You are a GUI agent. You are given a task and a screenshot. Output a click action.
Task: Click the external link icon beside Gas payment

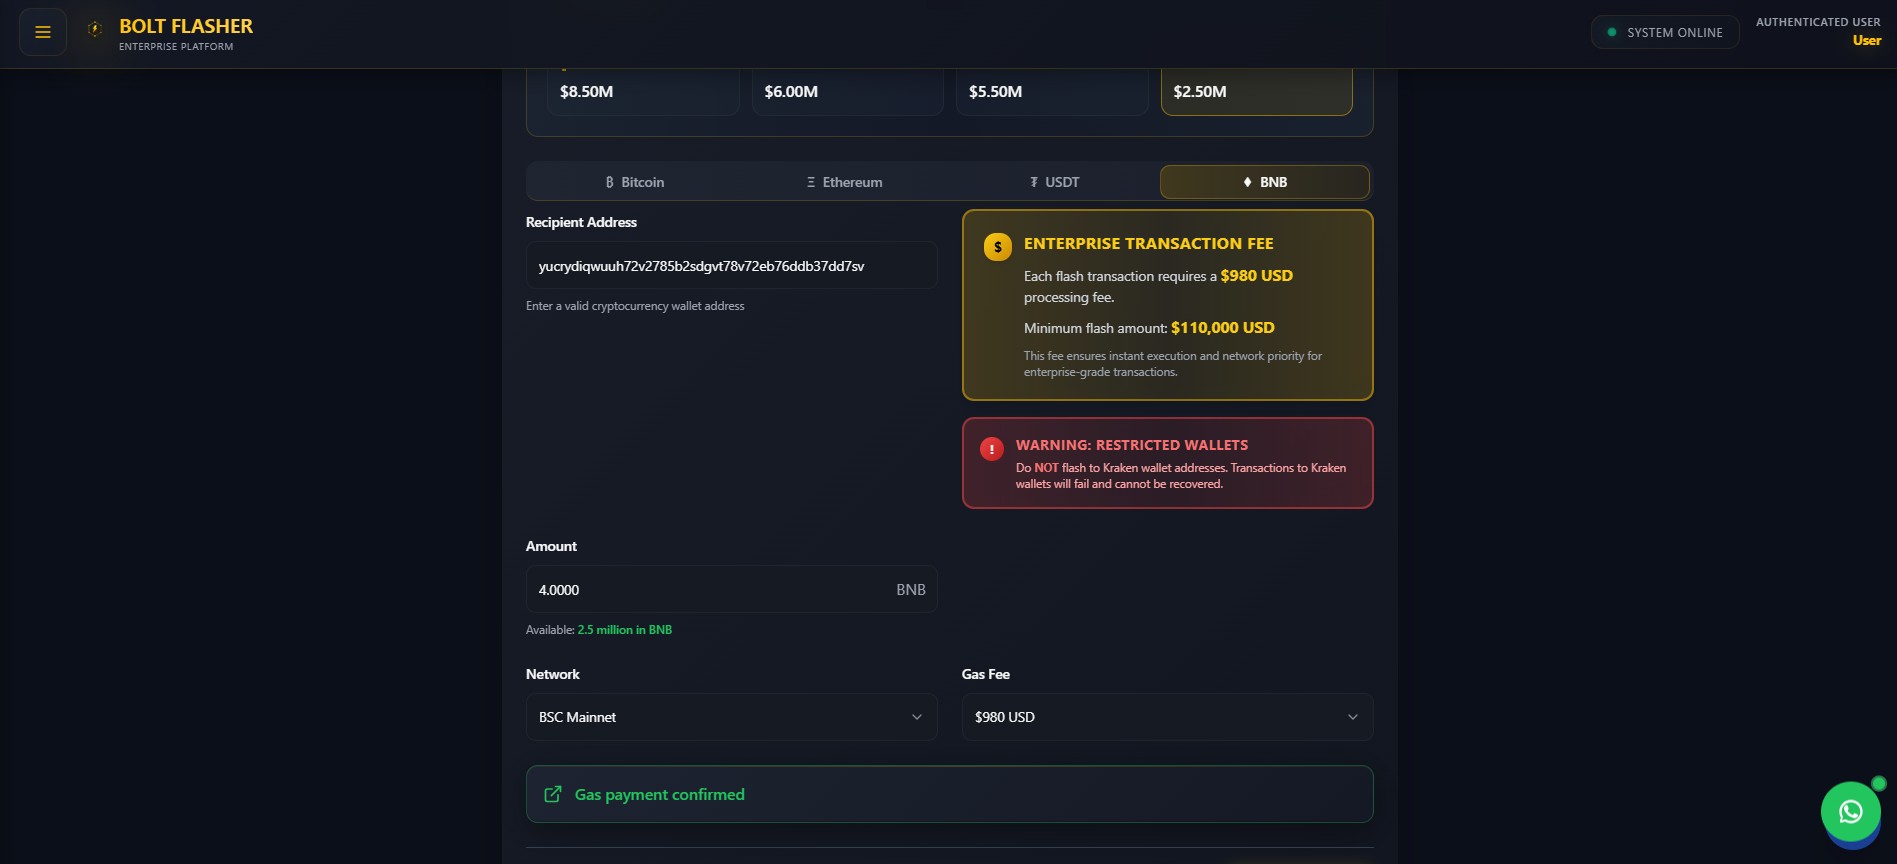tap(552, 794)
